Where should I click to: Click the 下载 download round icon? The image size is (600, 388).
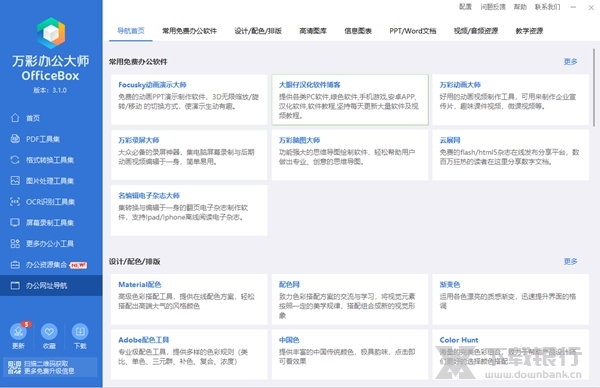(x=80, y=332)
